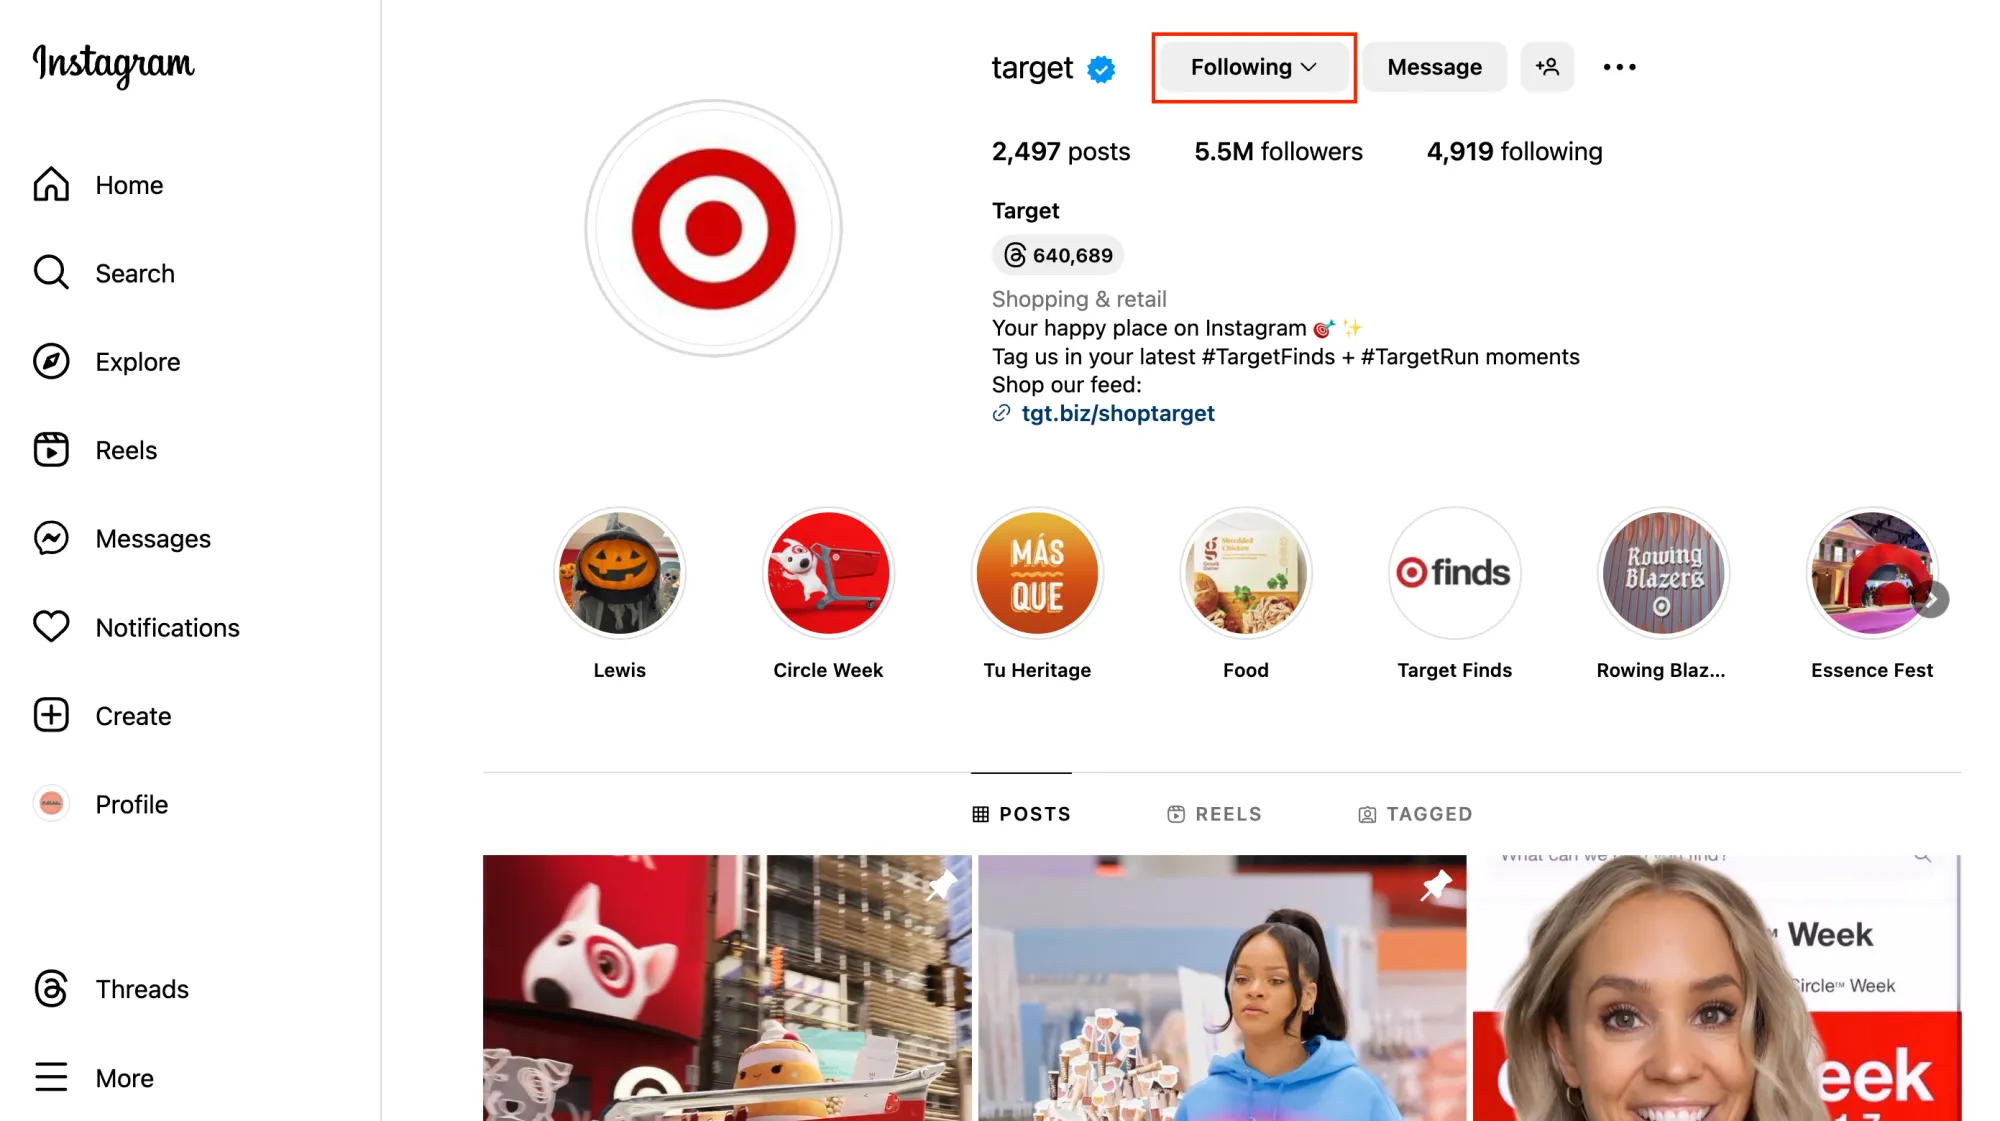Viewport: 2000px width, 1121px height.
Task: Expand the Following dropdown button
Action: pos(1253,67)
